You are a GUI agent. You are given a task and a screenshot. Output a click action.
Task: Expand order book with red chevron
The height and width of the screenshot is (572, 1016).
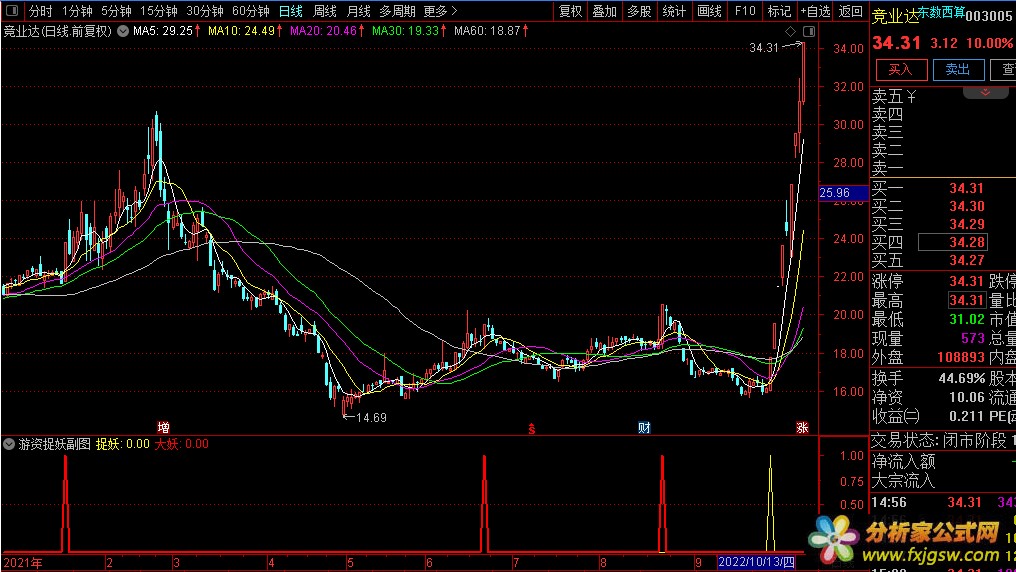985,93
